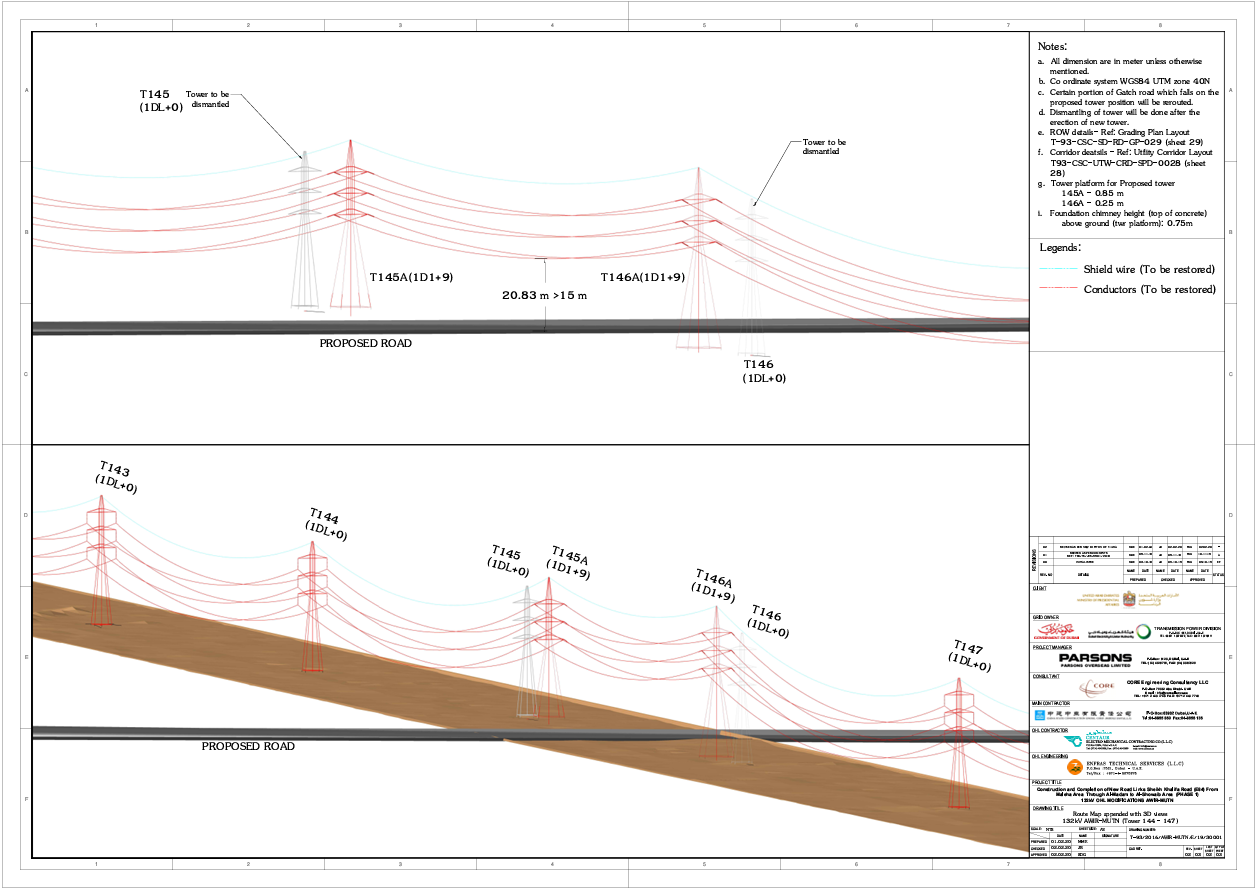
Task: Click the T144 (1DL+0) tower label
Action: click(326, 523)
